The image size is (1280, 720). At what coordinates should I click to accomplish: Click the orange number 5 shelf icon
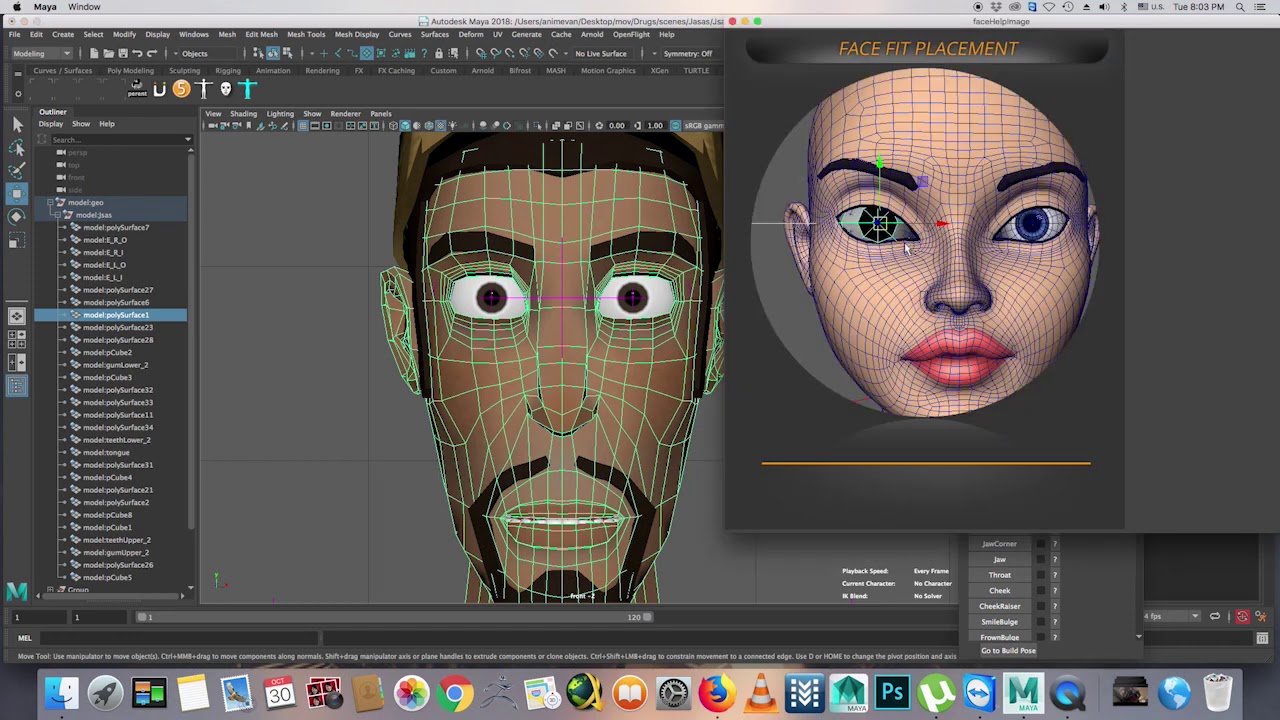click(x=181, y=90)
